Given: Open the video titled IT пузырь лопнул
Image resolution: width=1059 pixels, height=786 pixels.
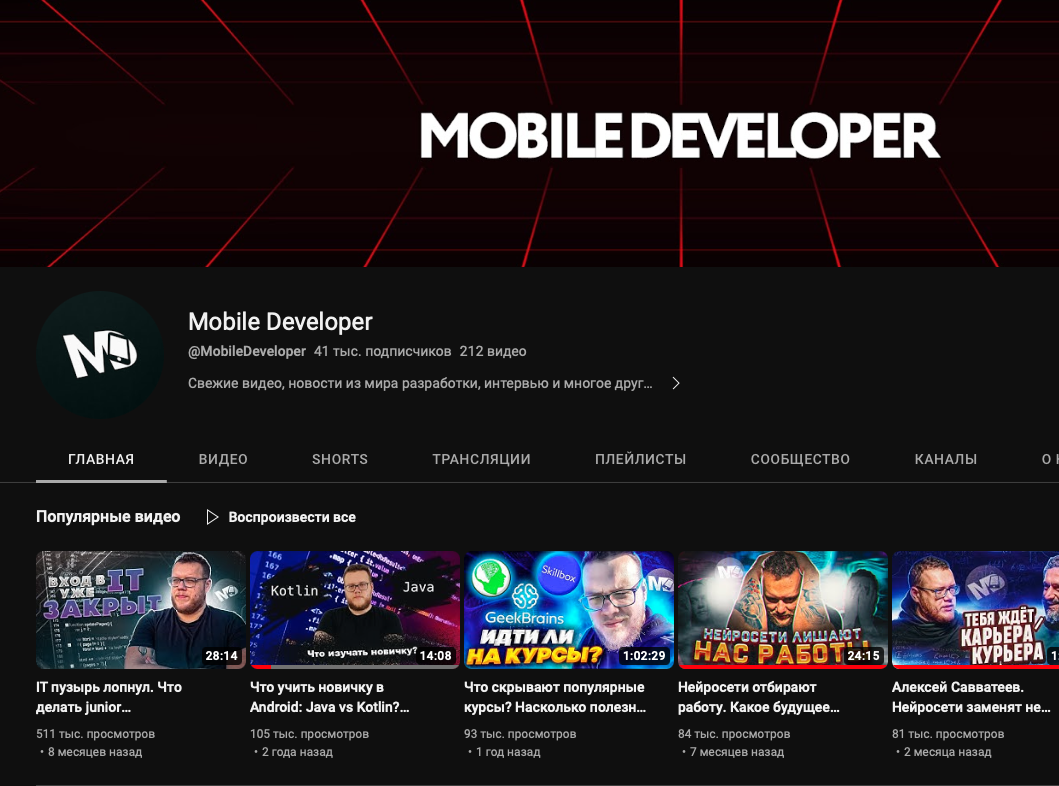Looking at the screenshot, I should [x=141, y=609].
